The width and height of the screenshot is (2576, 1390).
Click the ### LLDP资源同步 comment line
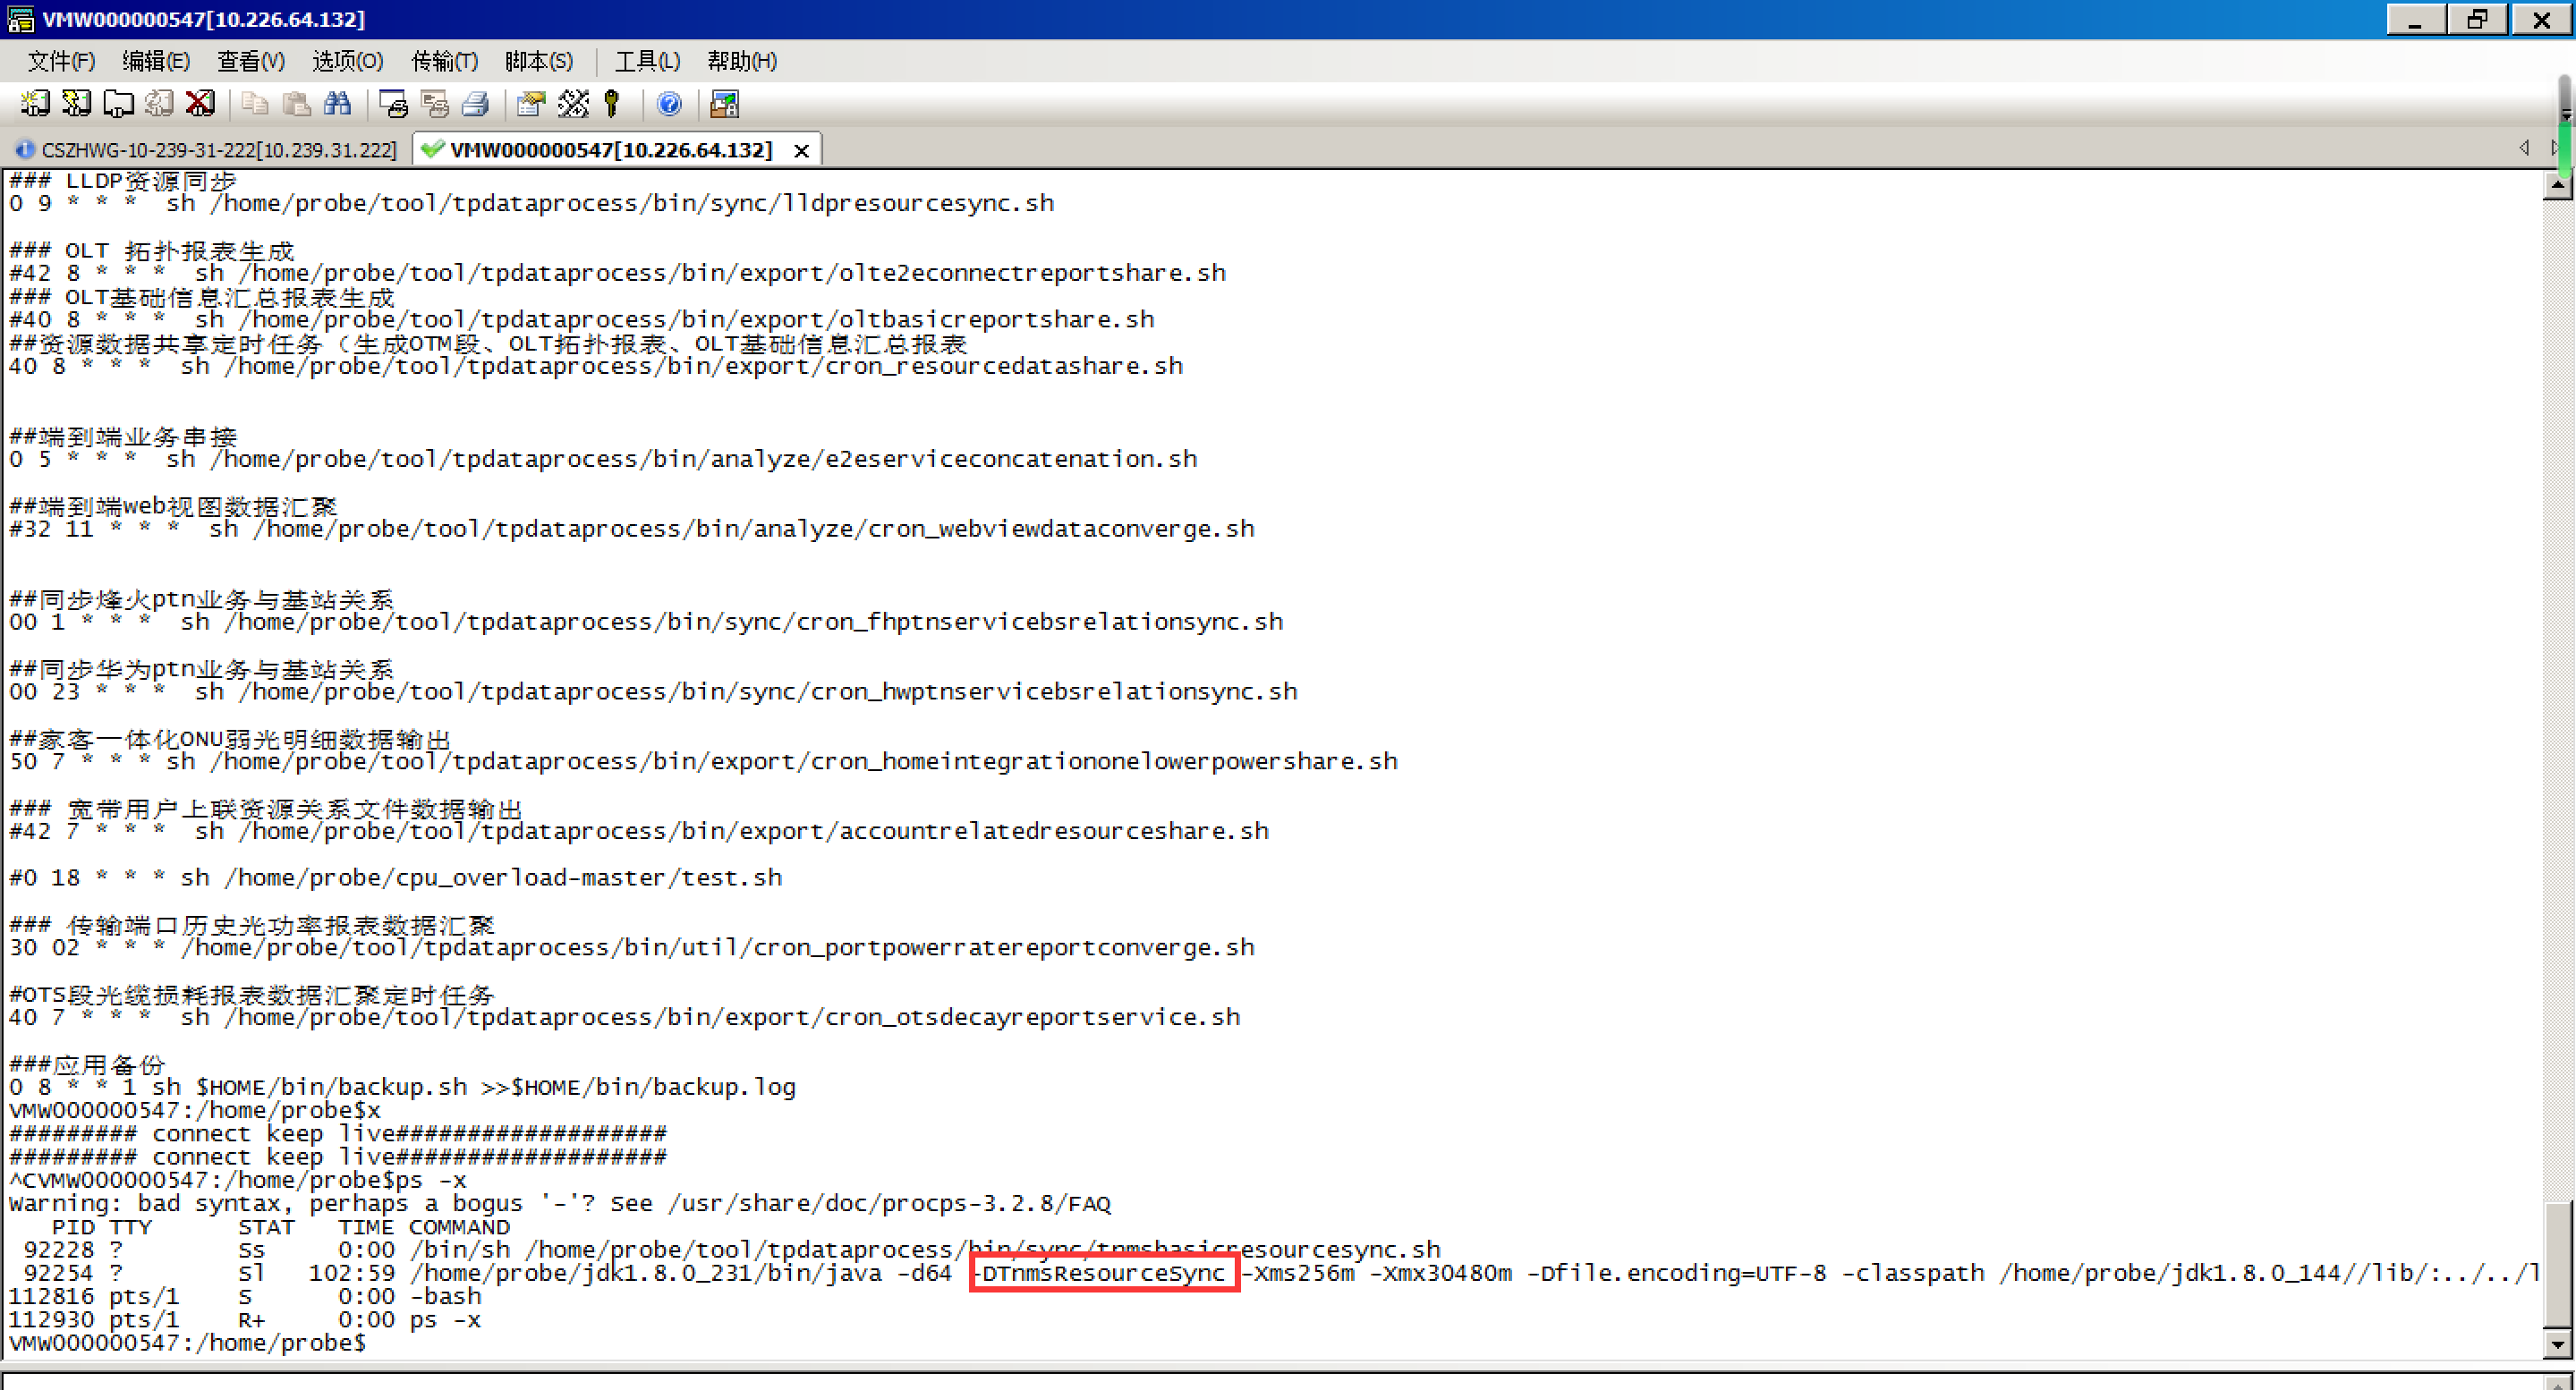pos(122,180)
